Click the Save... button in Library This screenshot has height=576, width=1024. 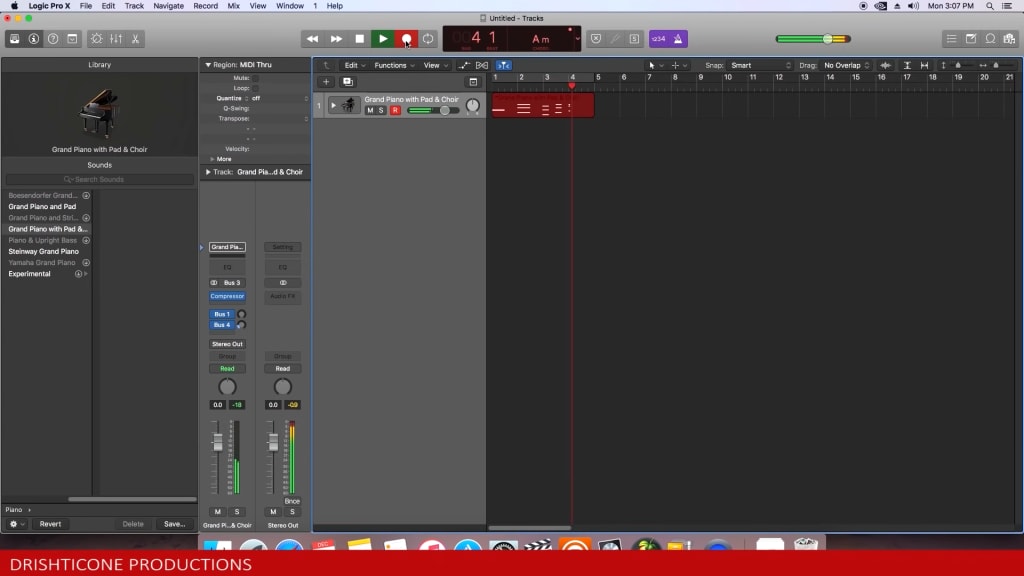point(174,524)
